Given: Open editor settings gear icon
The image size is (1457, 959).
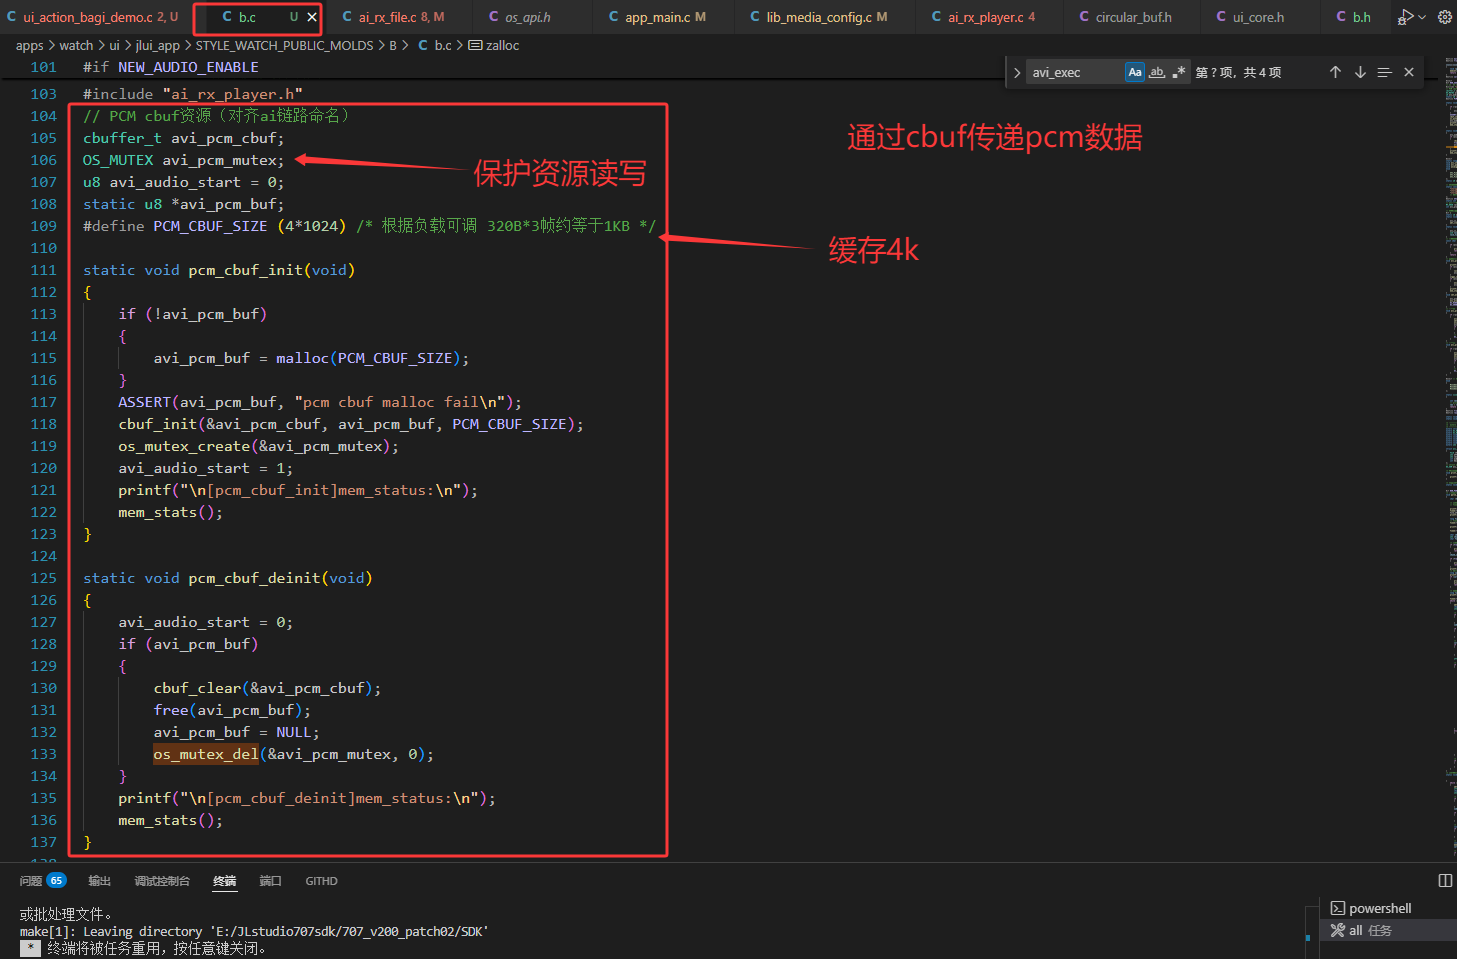Looking at the screenshot, I should (1445, 17).
